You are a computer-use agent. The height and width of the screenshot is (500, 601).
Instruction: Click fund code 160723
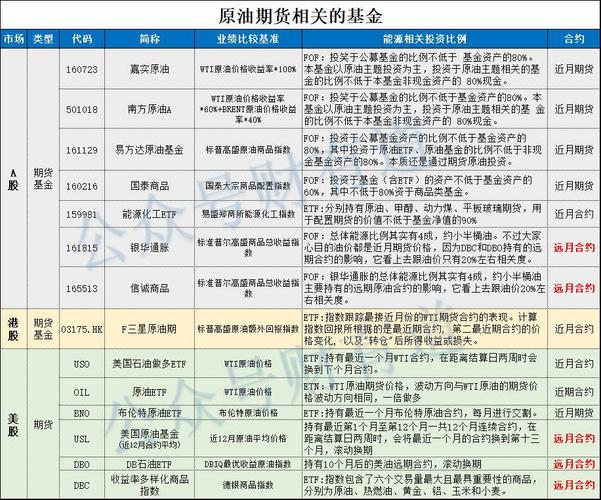coord(82,70)
